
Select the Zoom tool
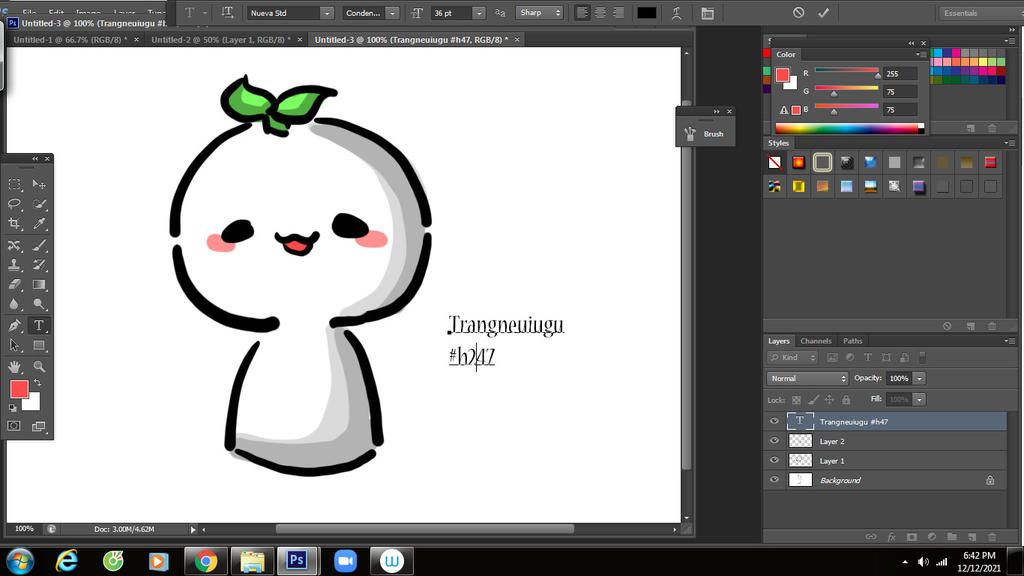pyautogui.click(x=39, y=366)
